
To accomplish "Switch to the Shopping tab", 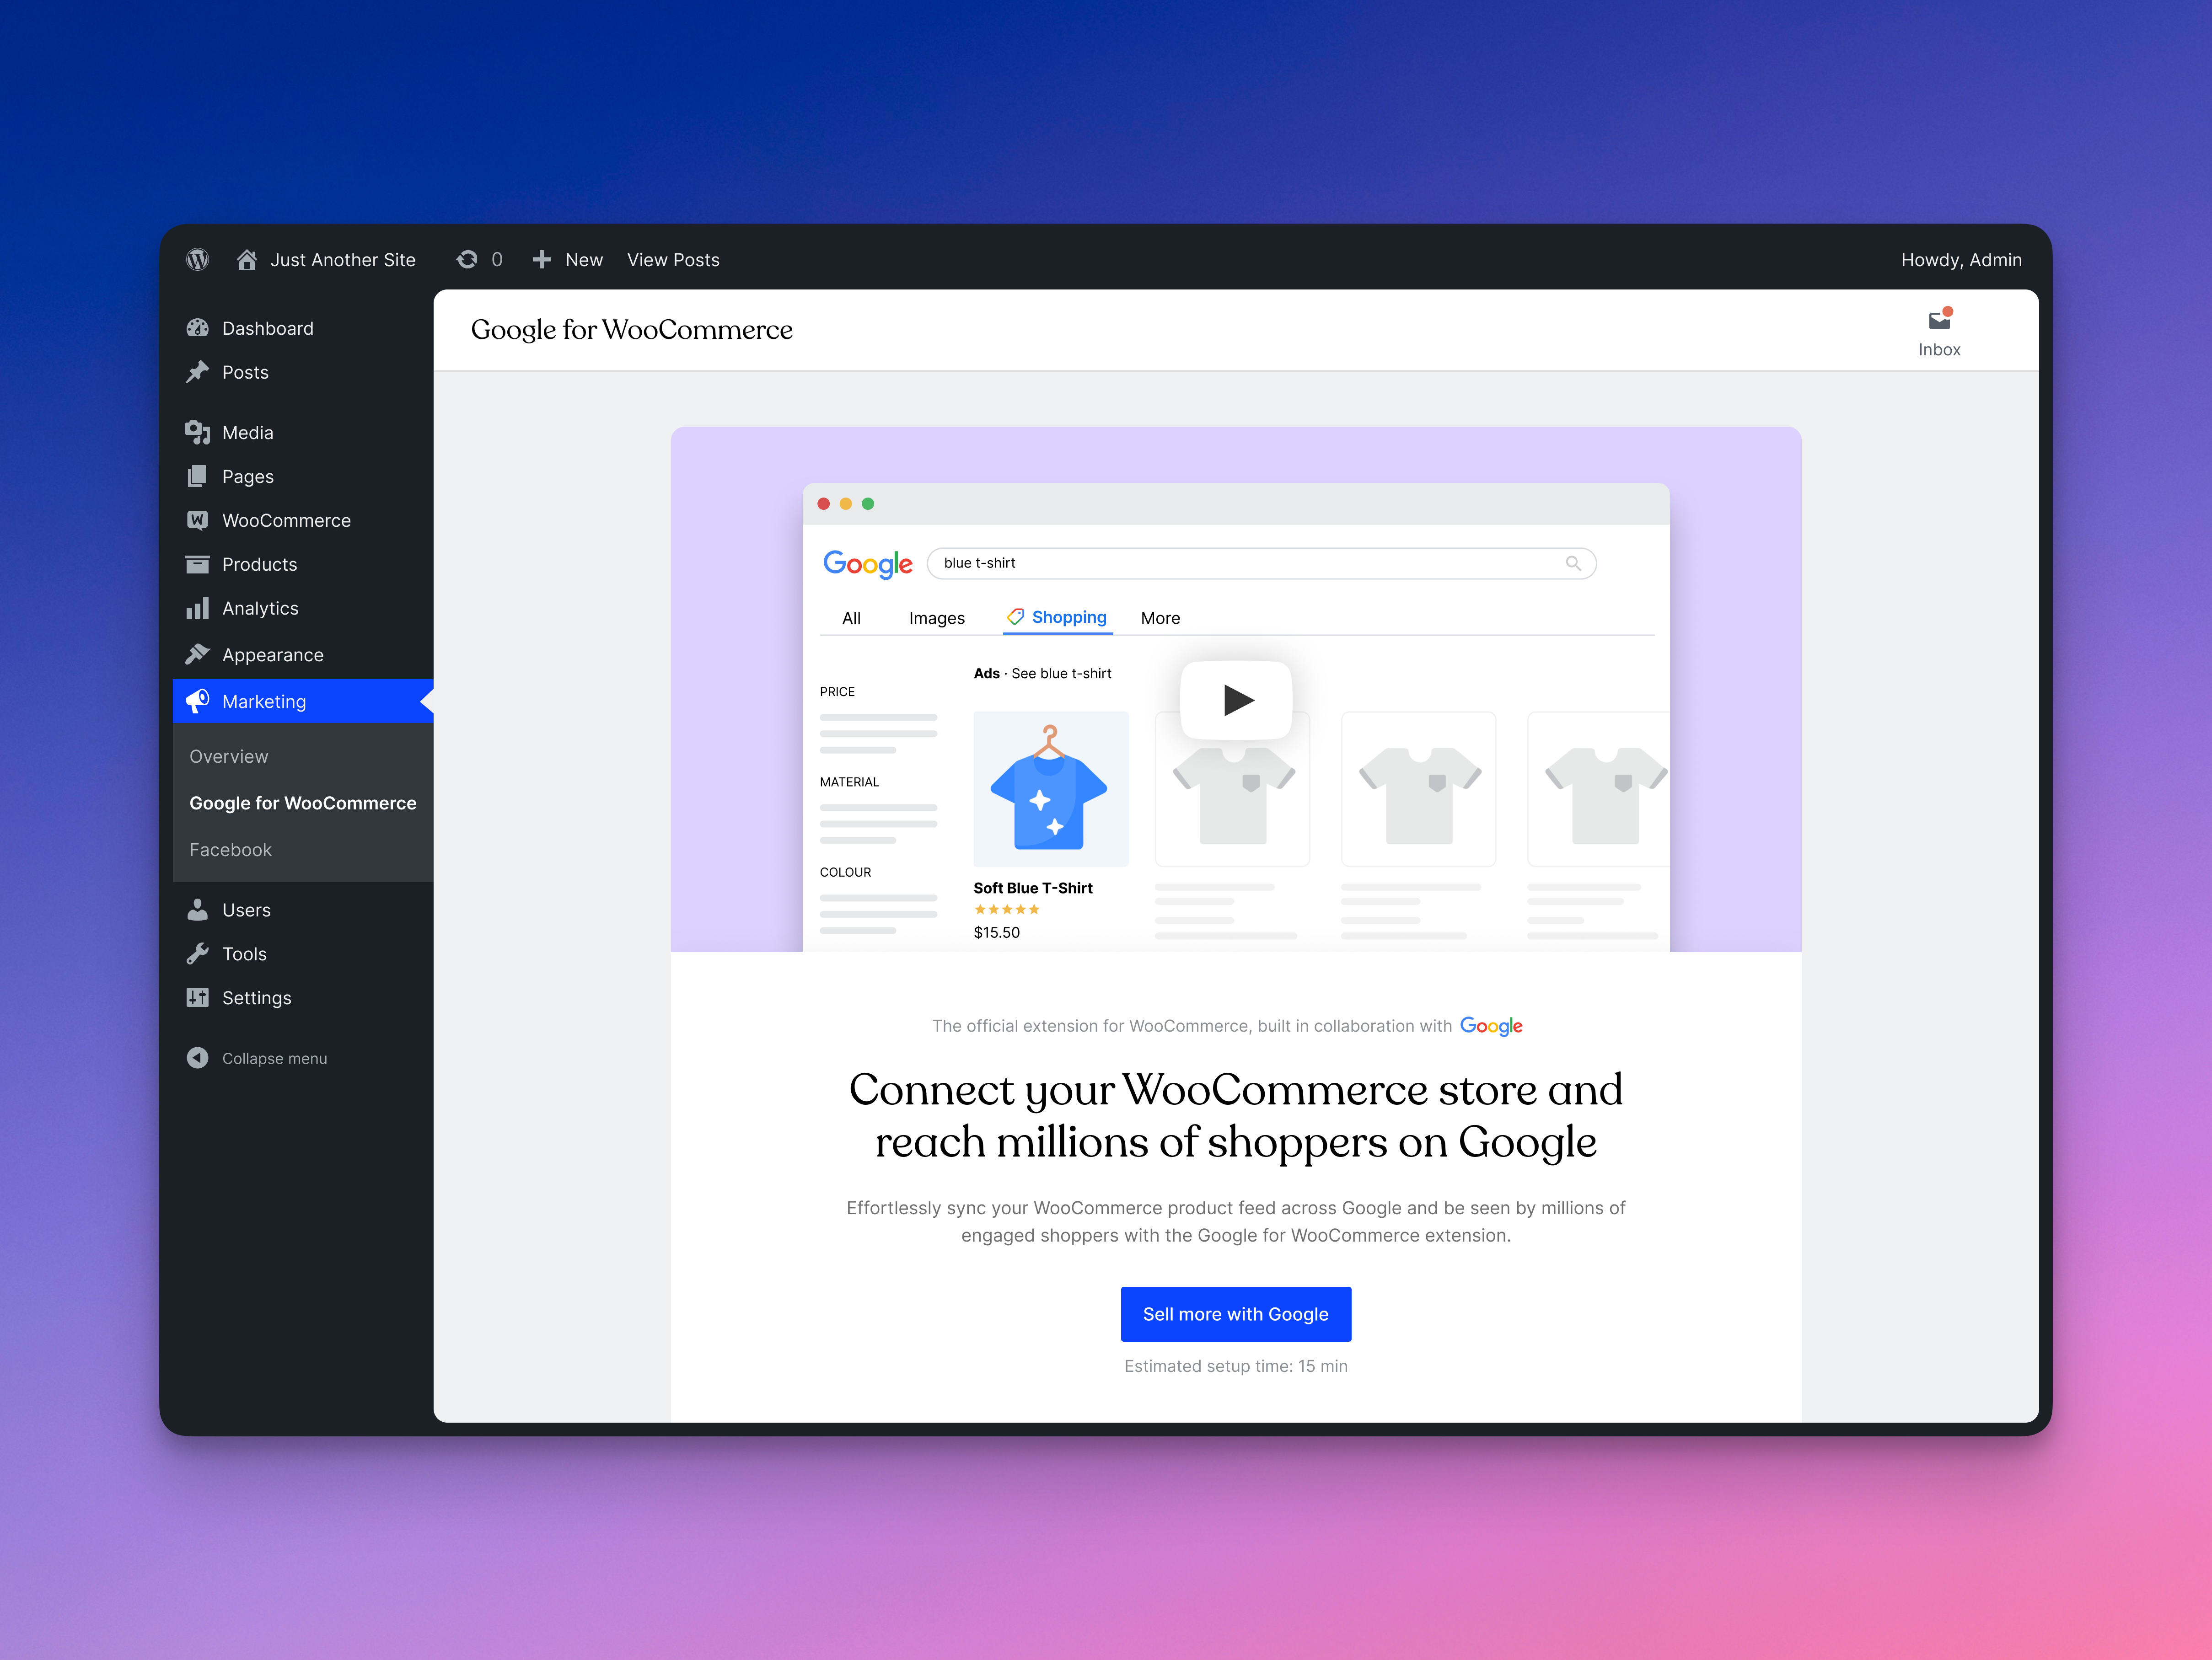I will pos(1057,618).
